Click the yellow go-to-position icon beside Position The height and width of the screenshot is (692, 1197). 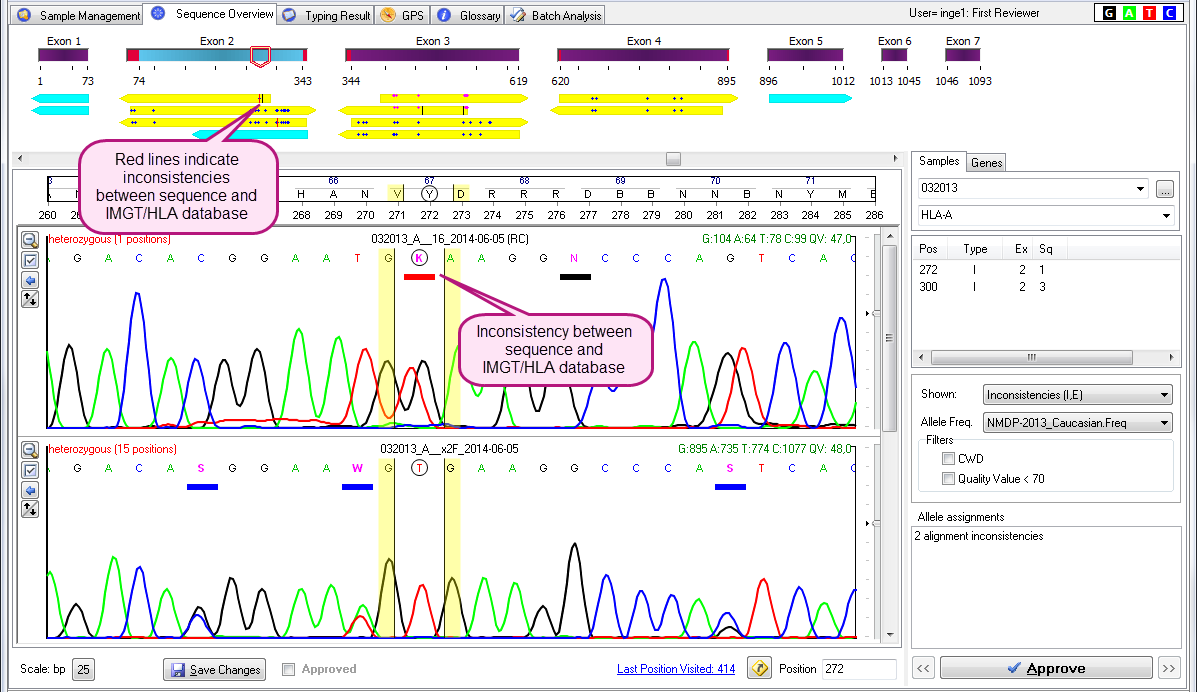(x=760, y=668)
